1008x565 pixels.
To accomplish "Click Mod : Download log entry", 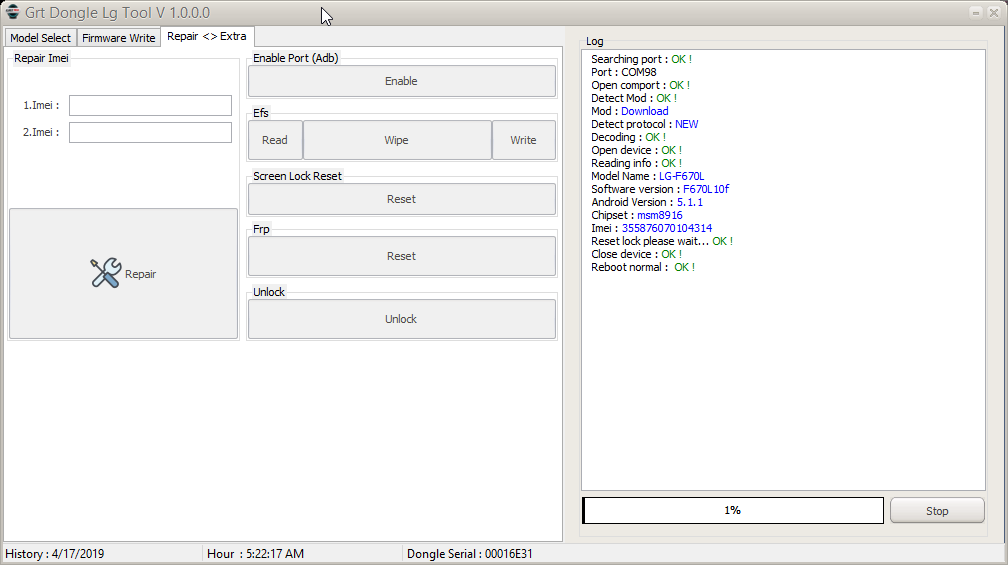I will click(x=629, y=111).
